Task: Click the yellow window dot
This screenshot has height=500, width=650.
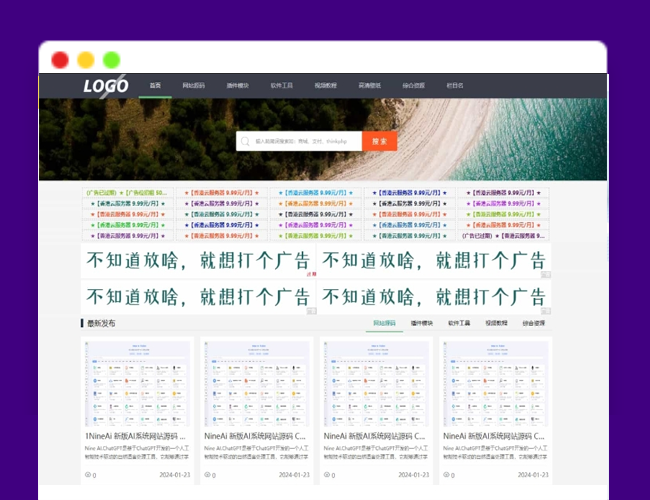Action: coord(86,59)
